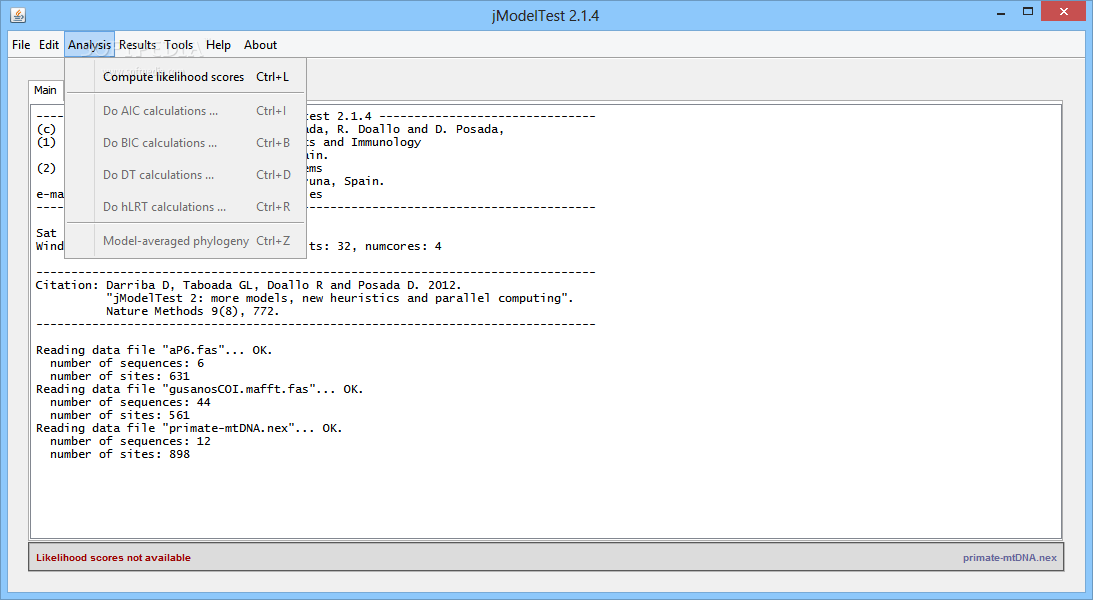This screenshot has width=1093, height=600.
Task: Click the jModelTest 2 paper title line
Action: (339, 298)
